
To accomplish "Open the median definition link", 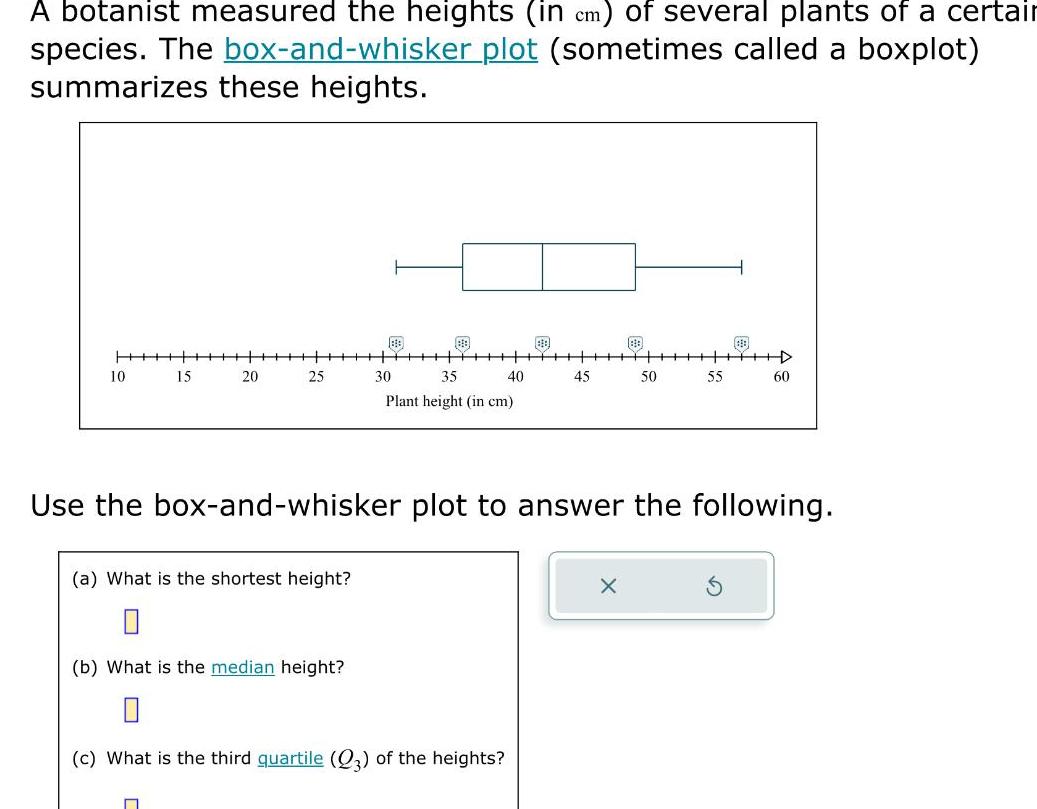I will click(x=242, y=667).
